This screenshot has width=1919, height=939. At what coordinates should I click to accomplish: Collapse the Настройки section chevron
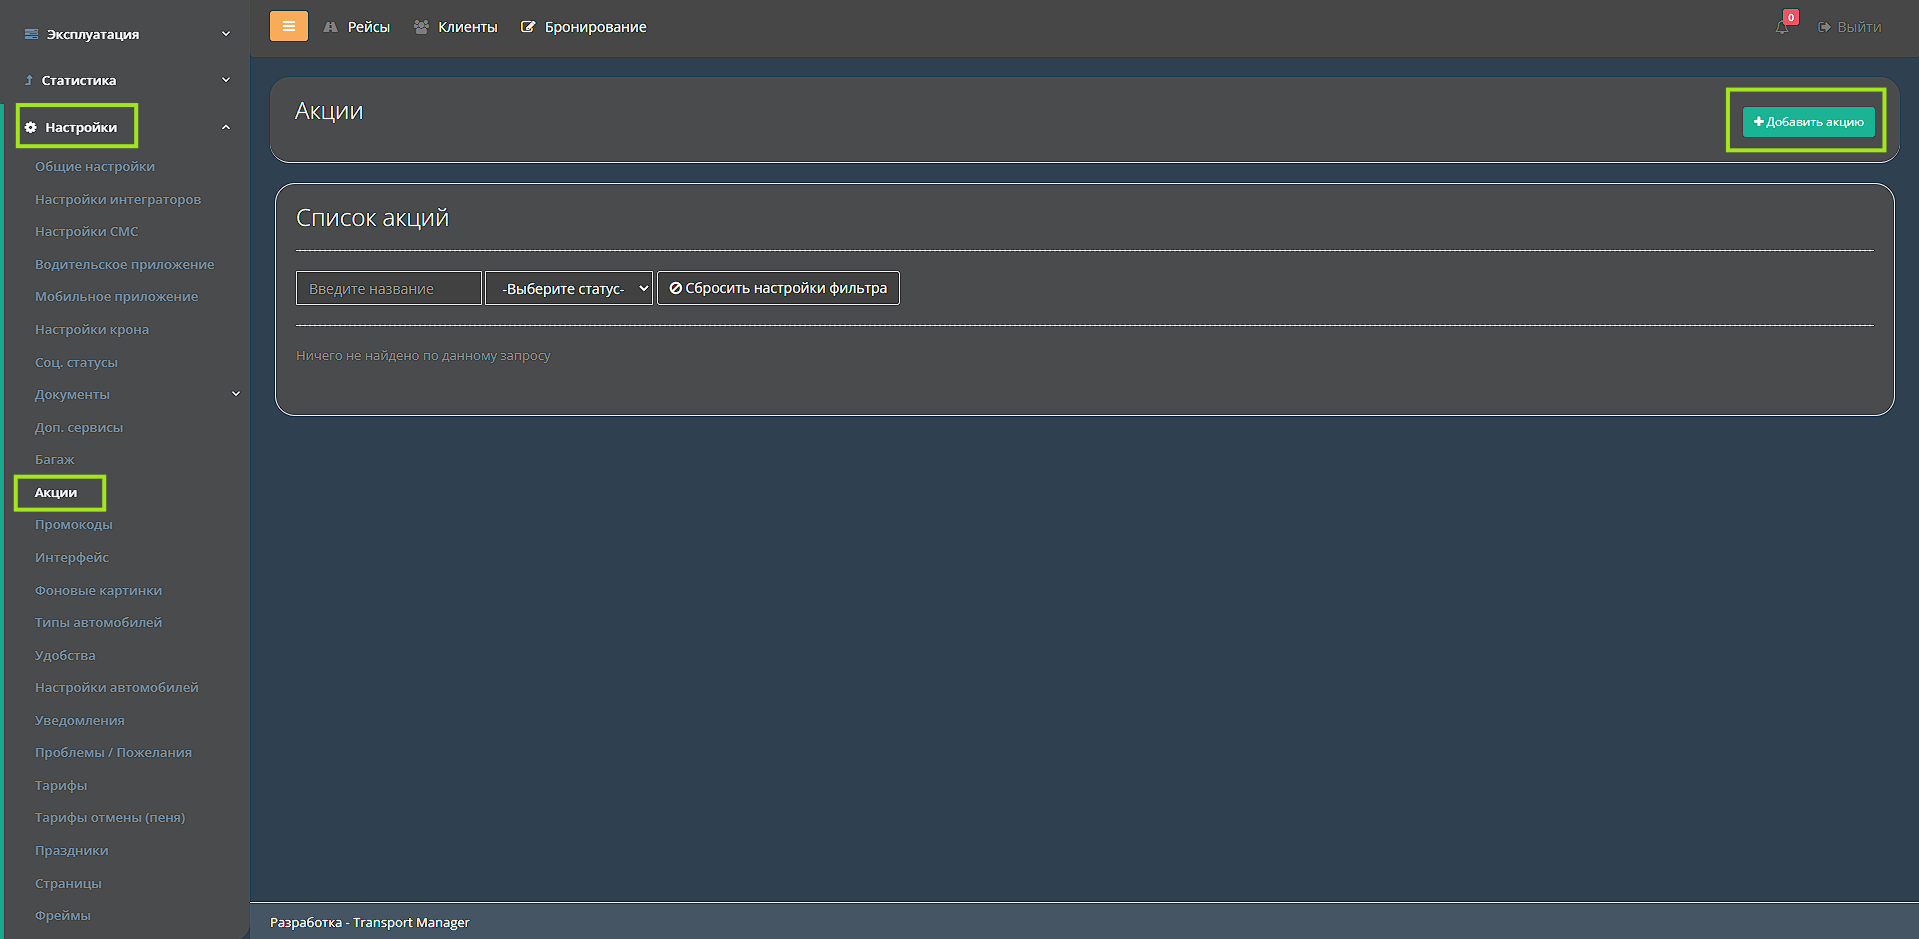click(226, 127)
